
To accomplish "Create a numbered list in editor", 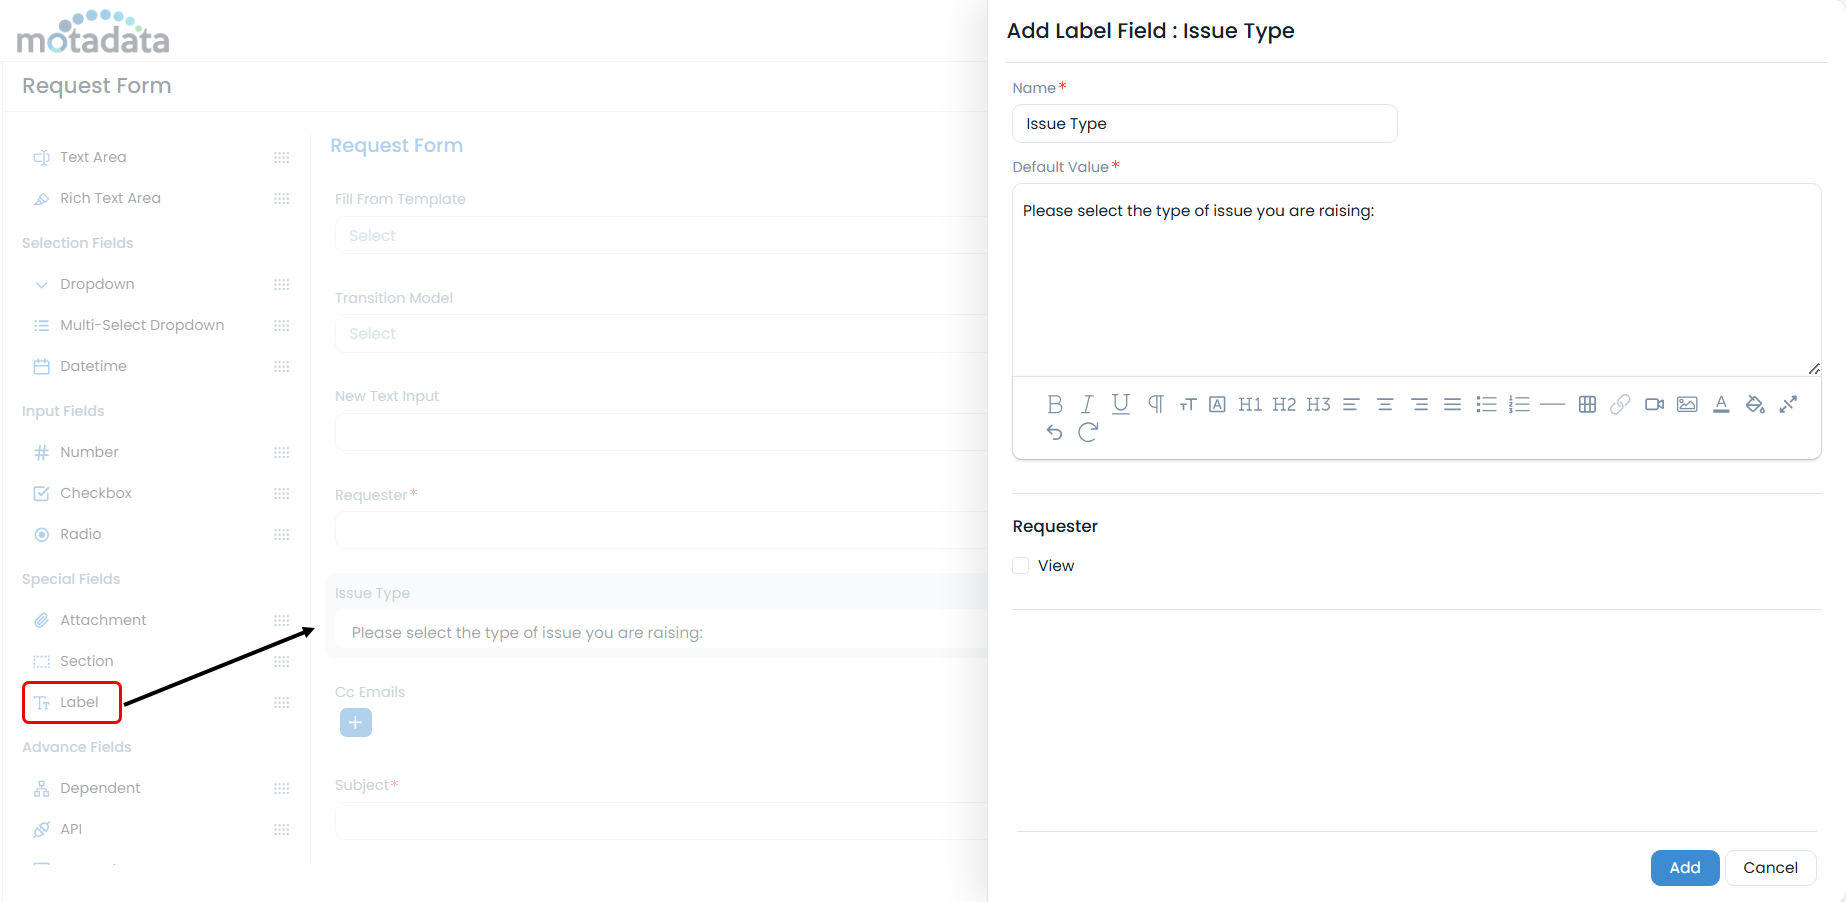I will click(x=1519, y=404).
